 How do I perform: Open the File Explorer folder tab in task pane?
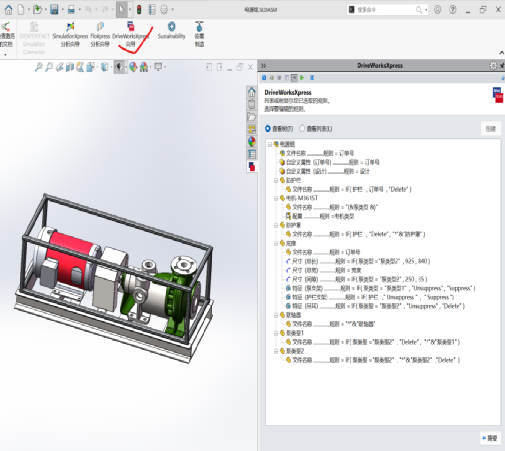point(252,117)
